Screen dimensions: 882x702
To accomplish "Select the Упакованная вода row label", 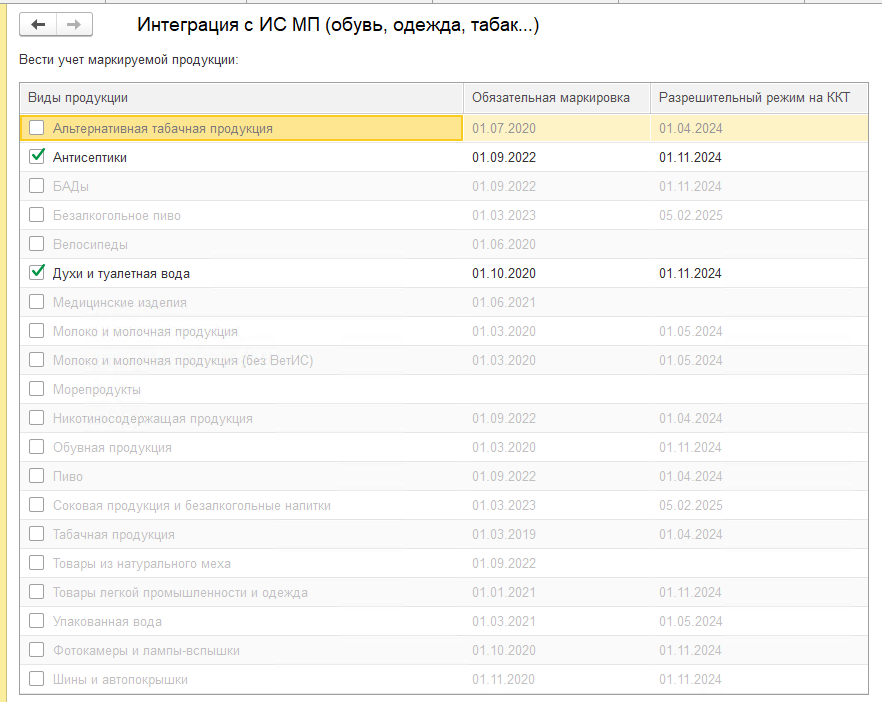I will coord(107,622).
